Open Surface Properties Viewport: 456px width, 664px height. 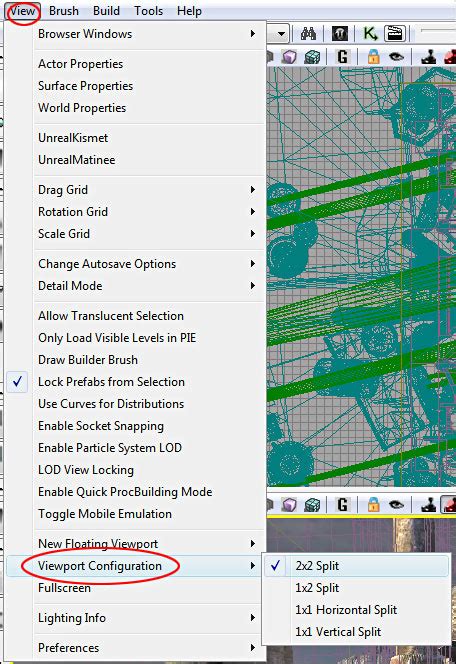(135, 86)
